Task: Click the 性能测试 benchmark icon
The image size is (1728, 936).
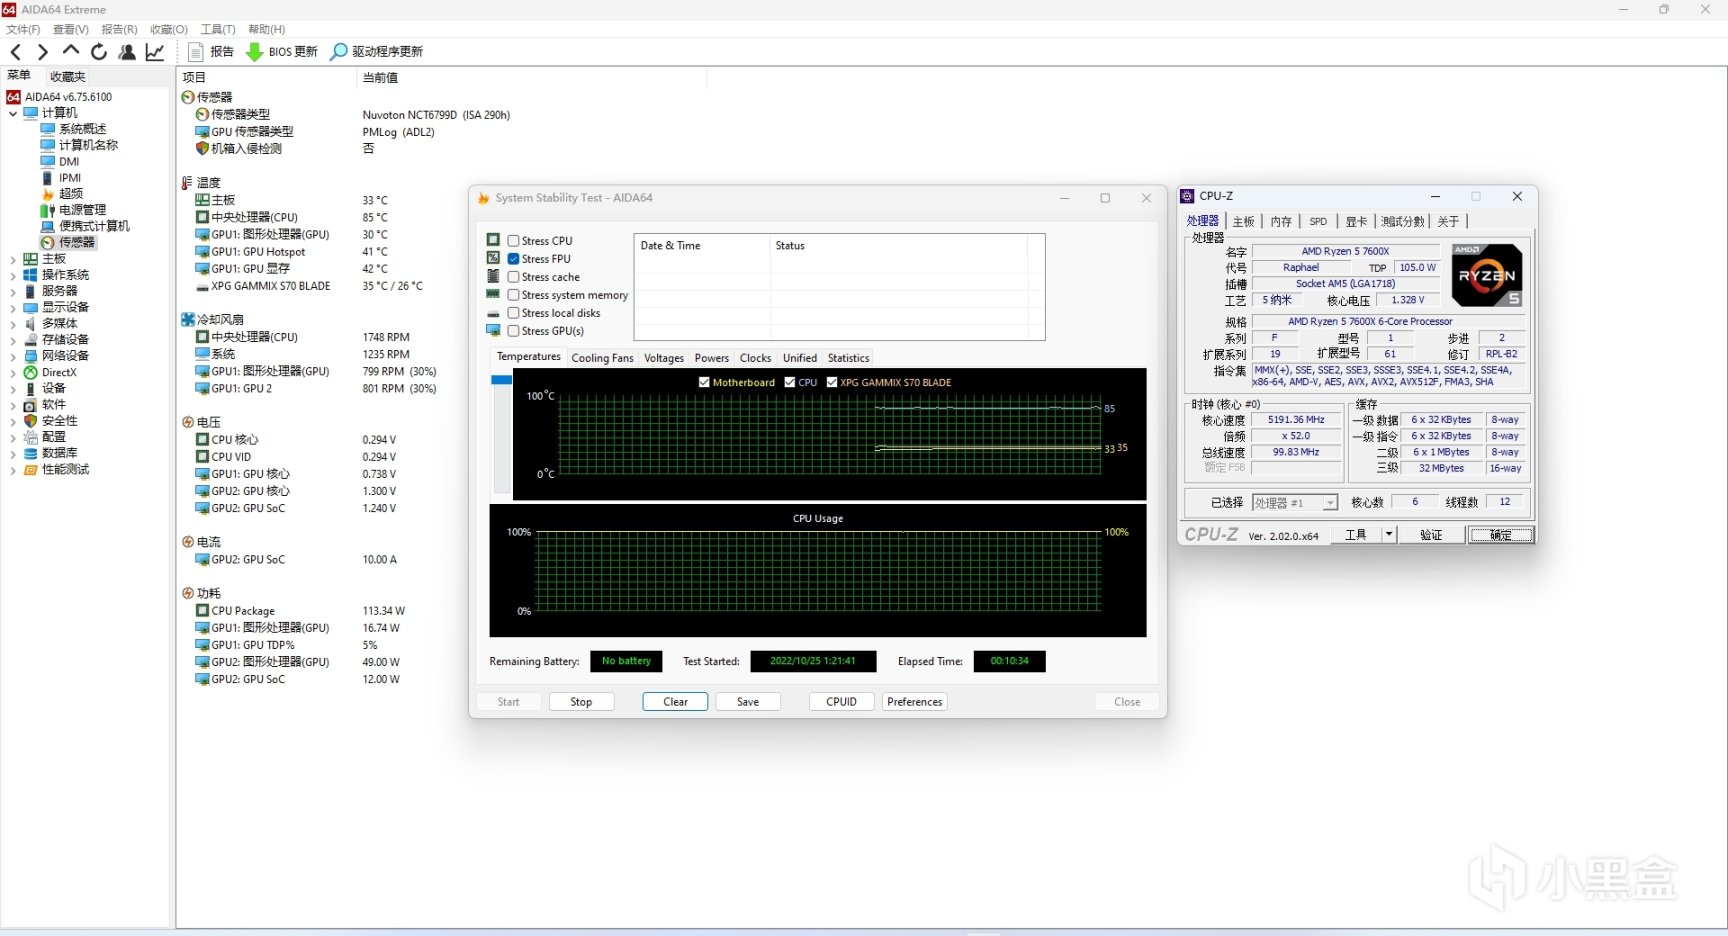Action: pyautogui.click(x=31, y=469)
